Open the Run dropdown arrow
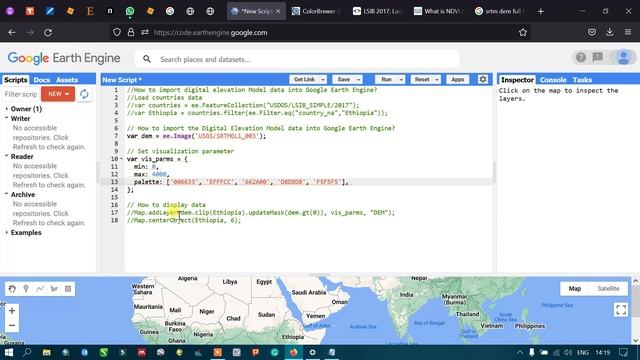The width and height of the screenshot is (640, 360). 402,80
